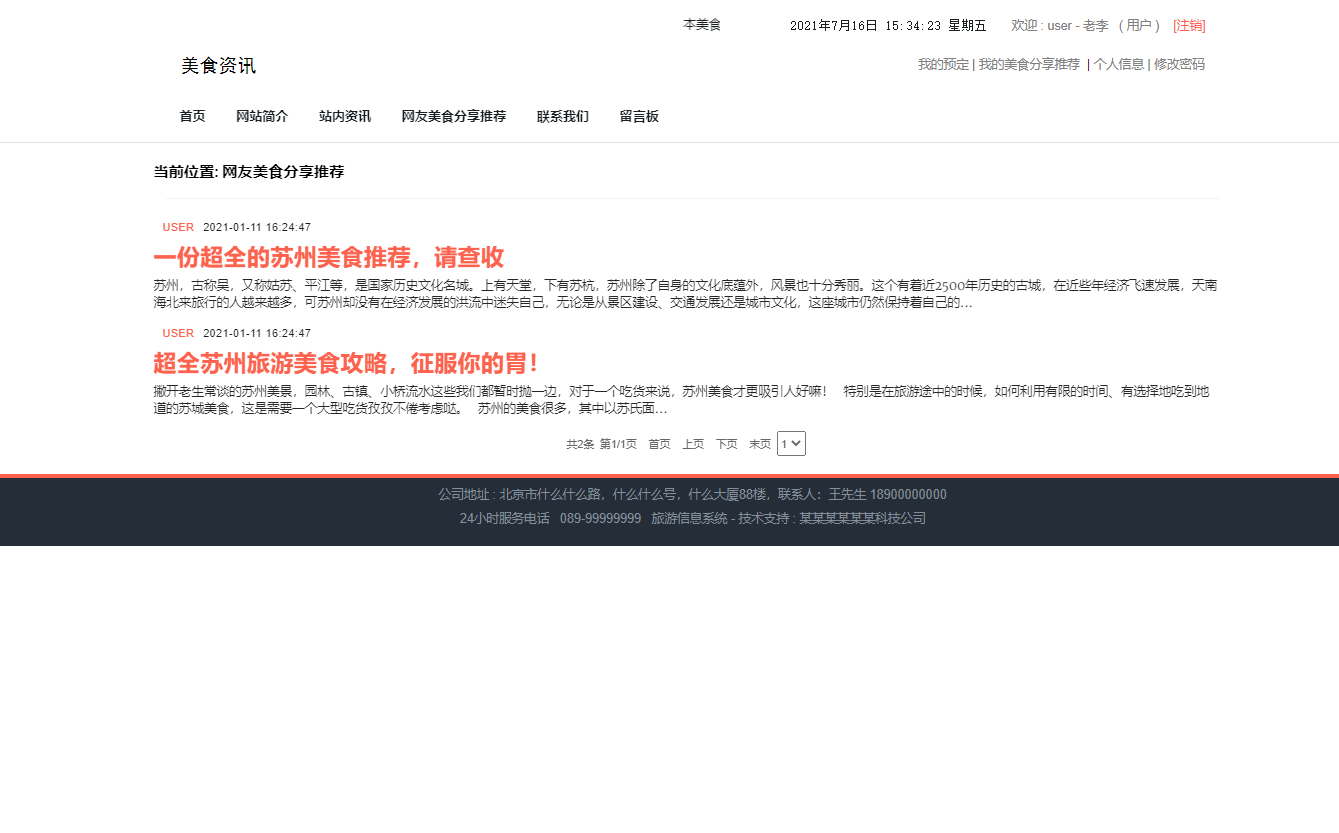
Task: Switch to the 站内资讯 section
Action: (x=344, y=116)
